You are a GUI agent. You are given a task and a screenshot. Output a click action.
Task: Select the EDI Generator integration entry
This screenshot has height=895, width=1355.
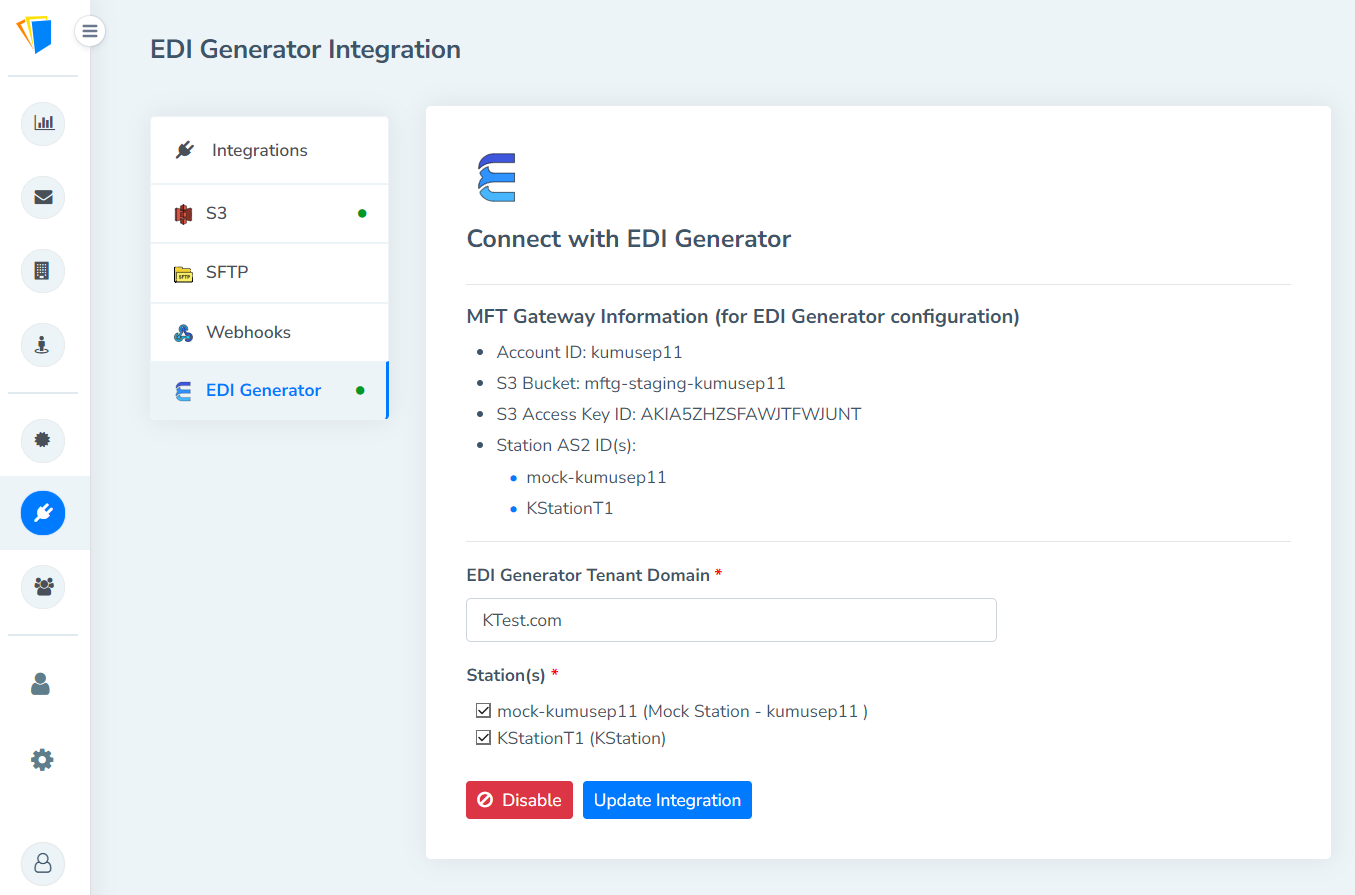pyautogui.click(x=268, y=390)
